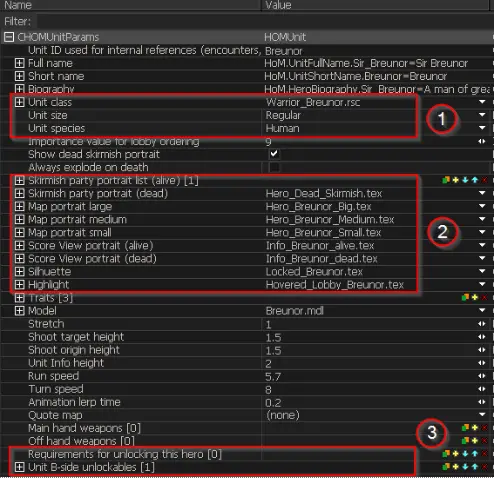Collapse the CHOMUnitParams root node
The height and width of the screenshot is (478, 494).
click(x=9, y=37)
